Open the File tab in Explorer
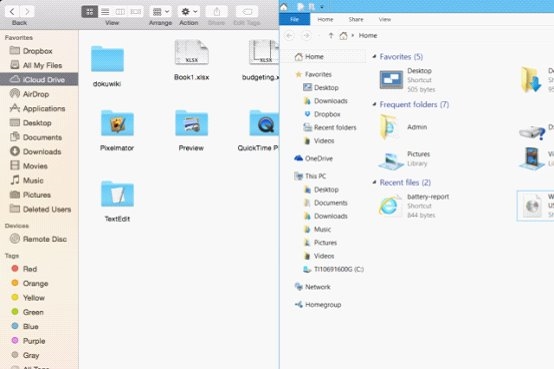The image size is (554, 369). click(x=295, y=19)
